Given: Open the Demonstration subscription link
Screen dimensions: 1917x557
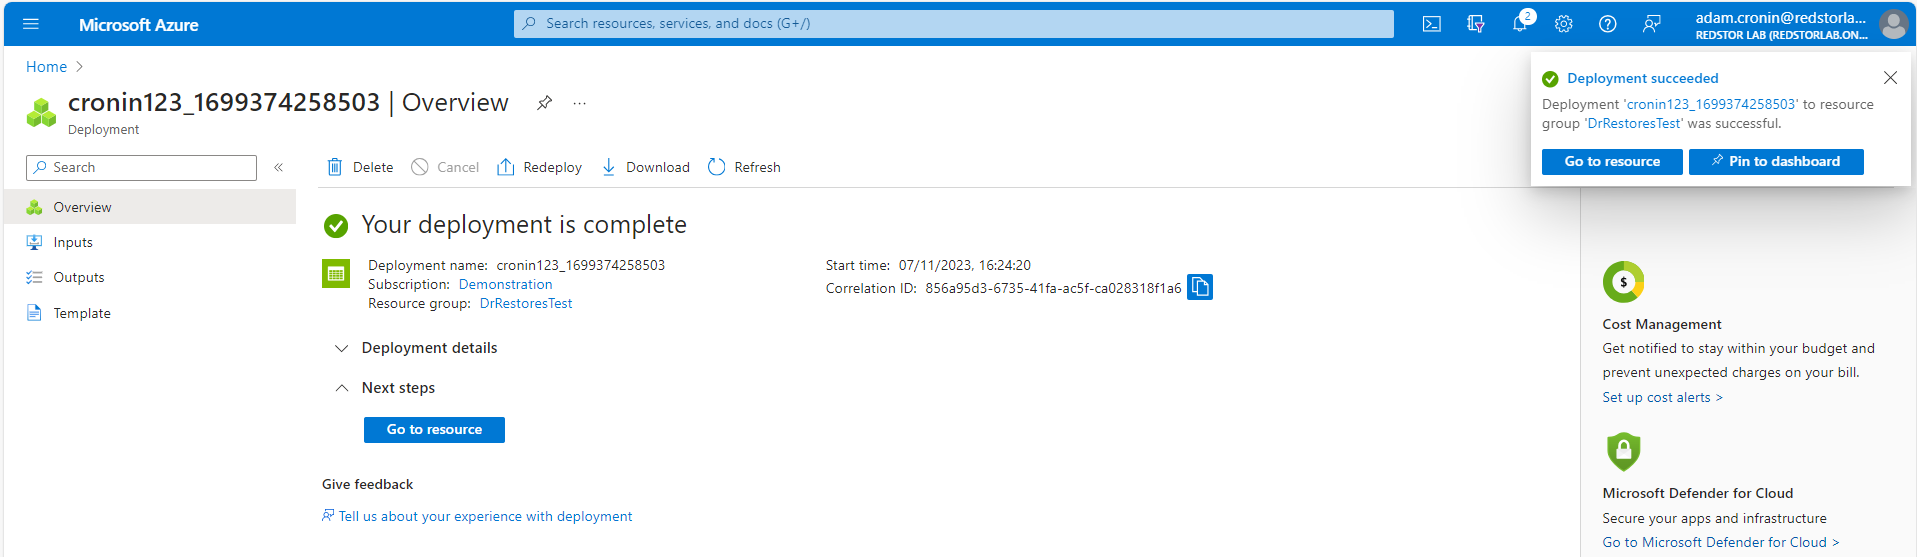Looking at the screenshot, I should (x=505, y=284).
